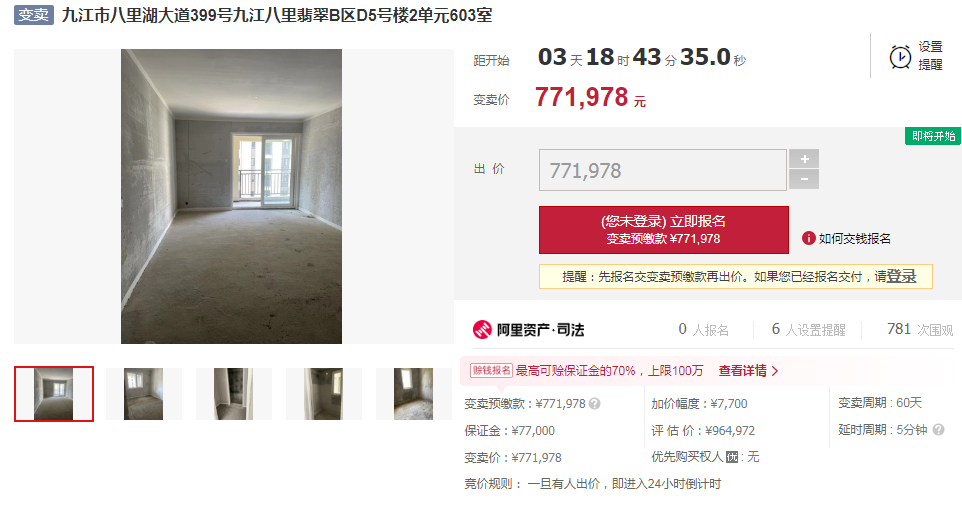Select the second room photo thumbnail
The height and width of the screenshot is (511, 962).
click(x=144, y=394)
